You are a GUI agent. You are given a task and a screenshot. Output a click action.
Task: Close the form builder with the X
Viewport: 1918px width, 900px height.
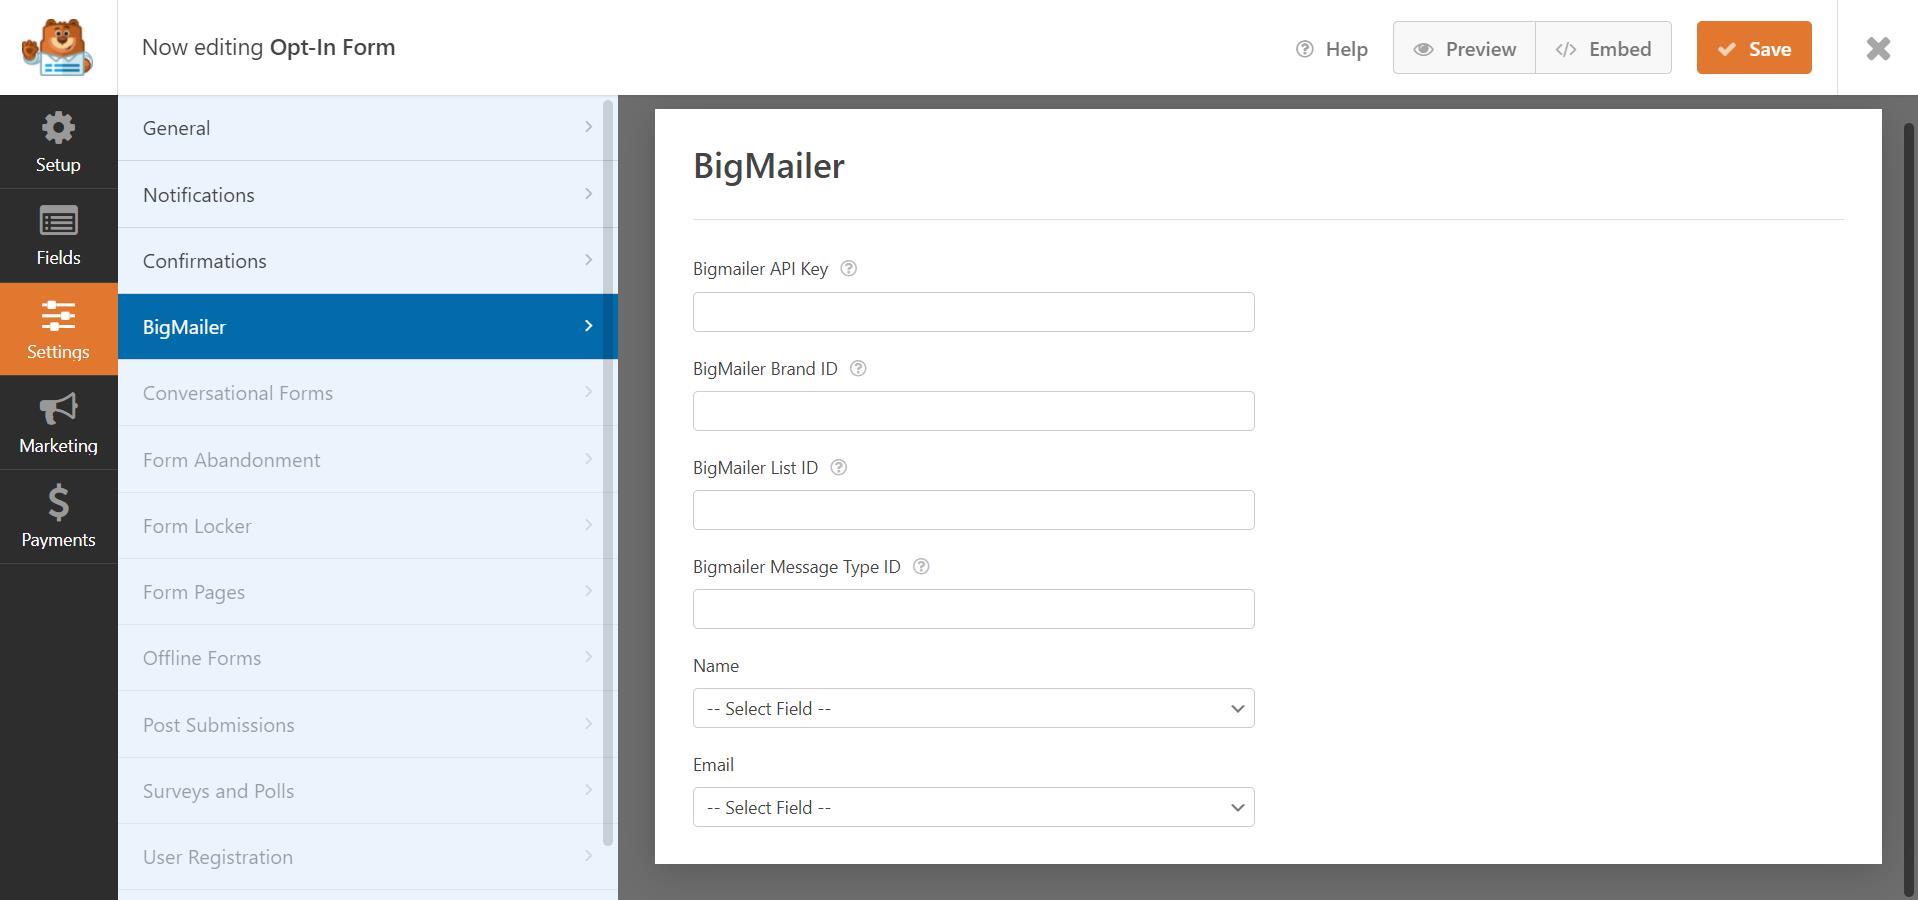(1878, 48)
